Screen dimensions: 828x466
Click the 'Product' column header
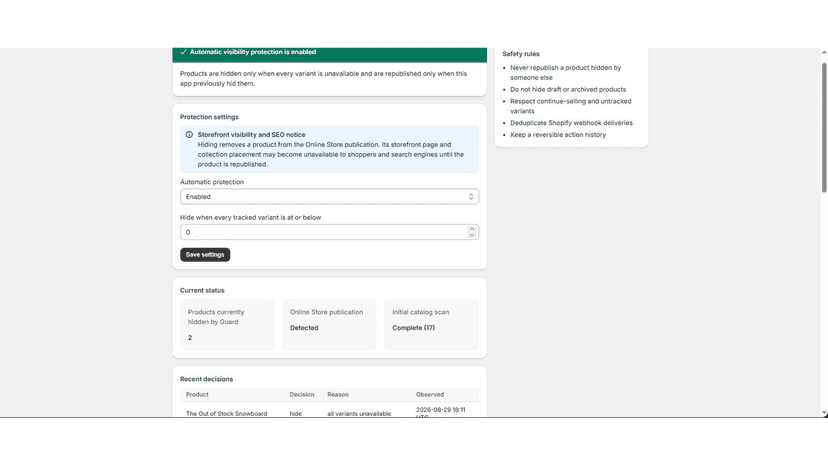[x=197, y=395]
